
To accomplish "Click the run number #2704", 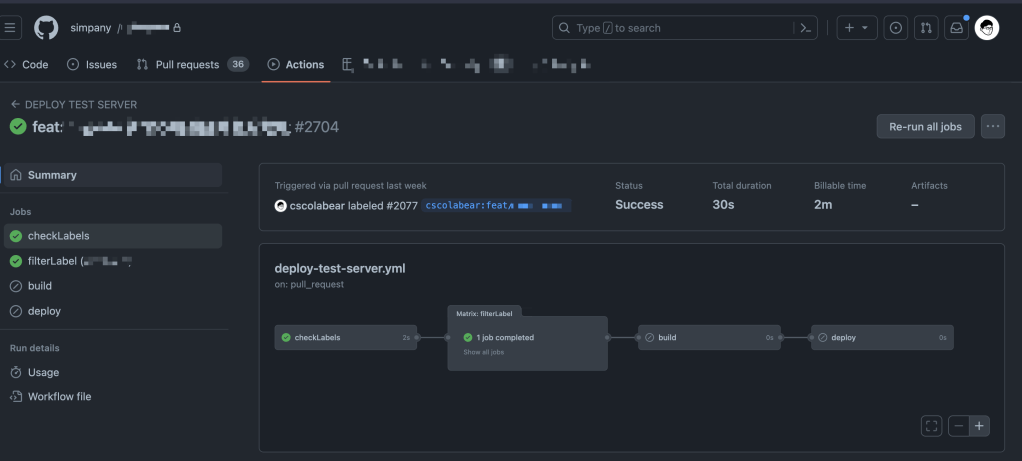I will (x=317, y=127).
